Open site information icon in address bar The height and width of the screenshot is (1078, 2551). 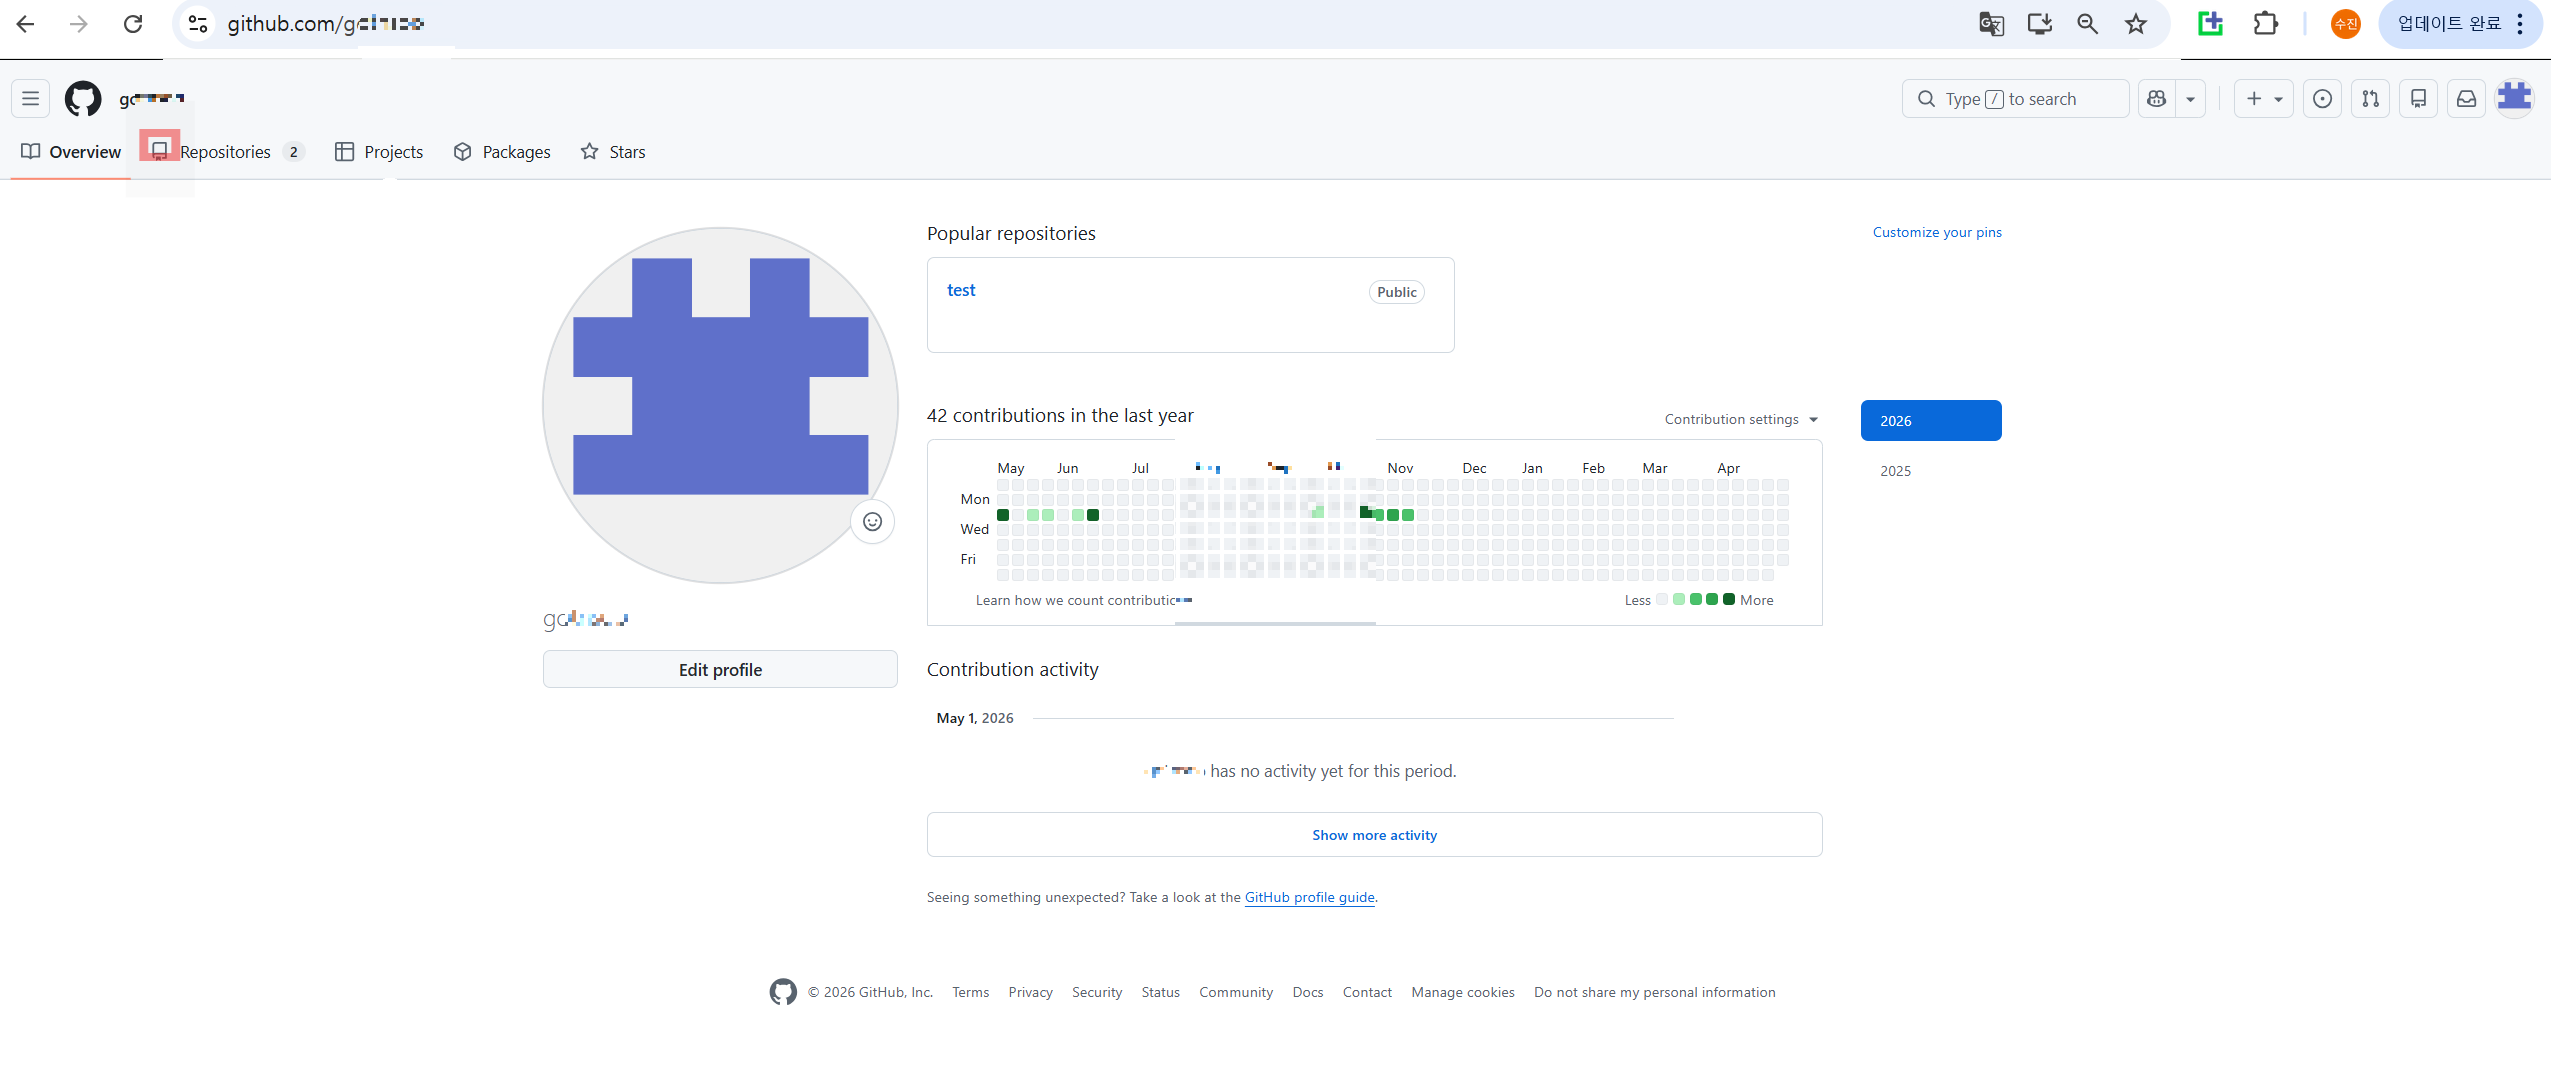click(x=198, y=24)
